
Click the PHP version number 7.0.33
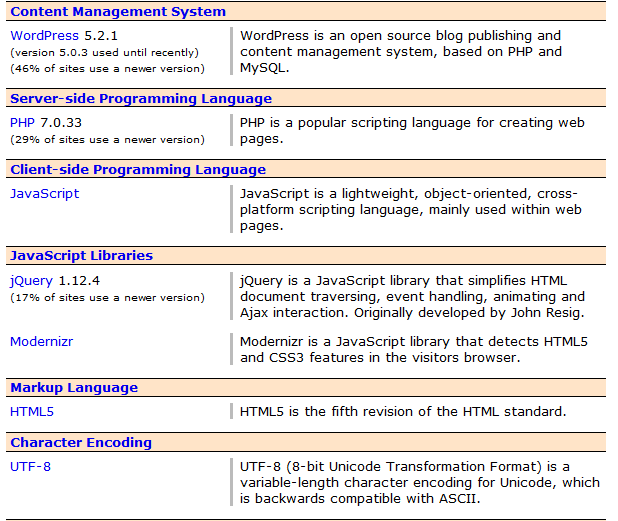[x=61, y=123]
